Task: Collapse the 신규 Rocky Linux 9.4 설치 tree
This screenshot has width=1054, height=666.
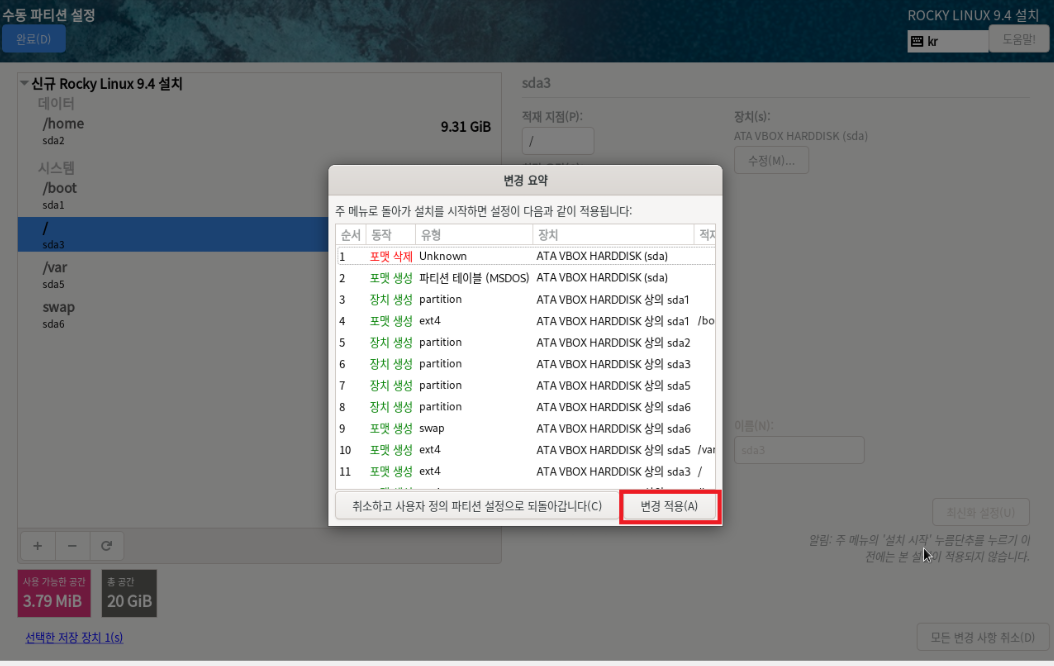Action: [24, 83]
